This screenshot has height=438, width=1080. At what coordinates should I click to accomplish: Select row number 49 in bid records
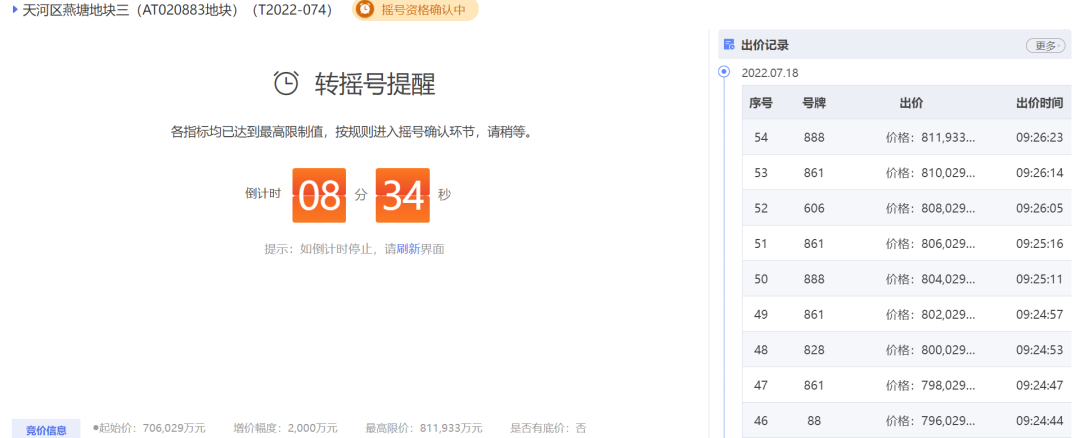(761, 315)
